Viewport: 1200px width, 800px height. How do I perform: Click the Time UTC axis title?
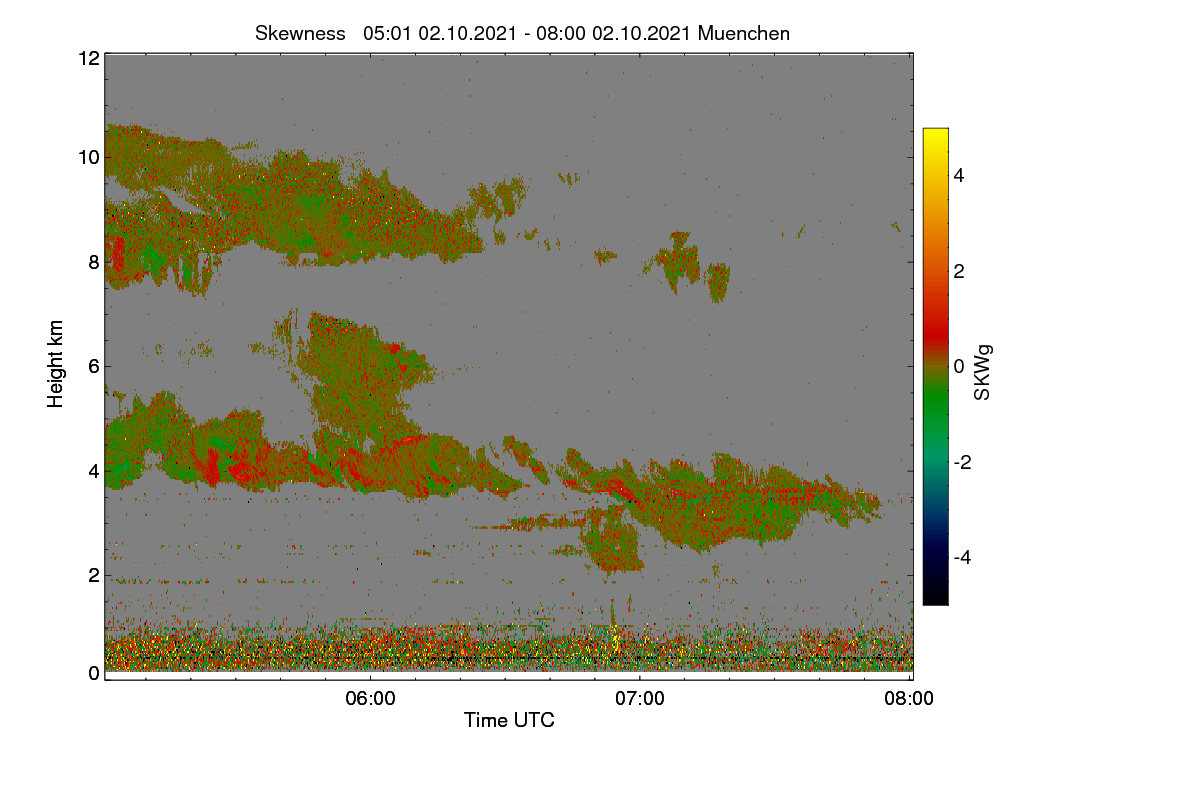509,720
